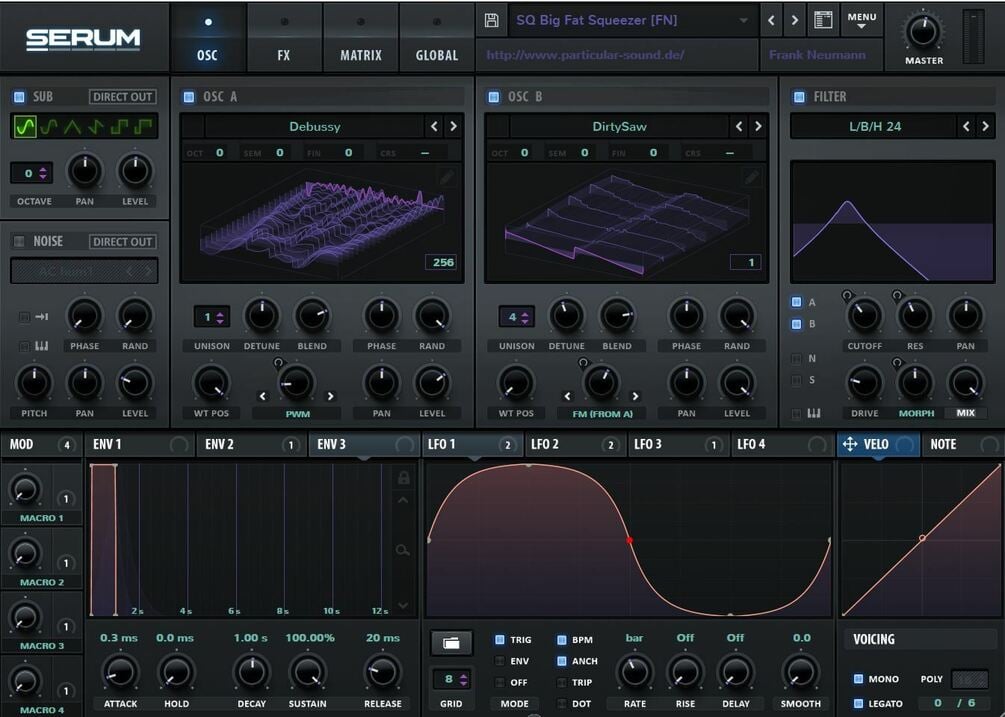Viewport: 1005px width, 717px height.
Task: Open the MENU dropdown
Action: [861, 21]
